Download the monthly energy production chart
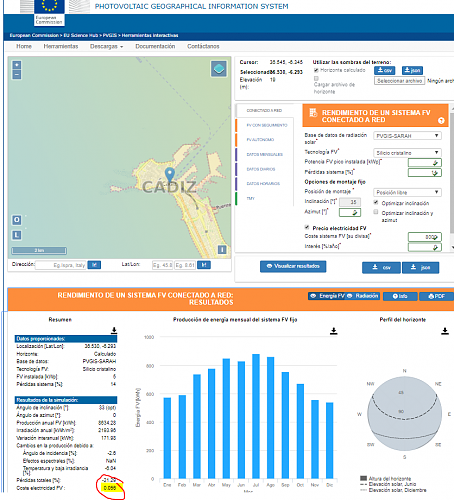Image resolution: width=454 pixels, height=500 pixels. coord(333,331)
